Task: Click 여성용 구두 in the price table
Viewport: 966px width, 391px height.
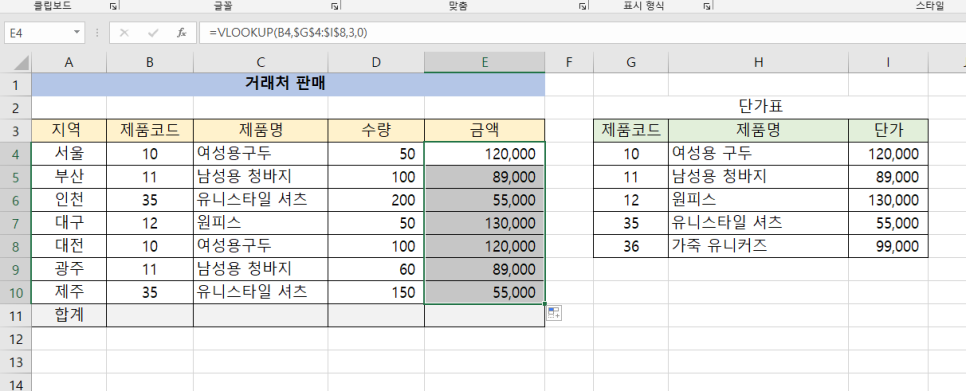Action: coord(758,153)
